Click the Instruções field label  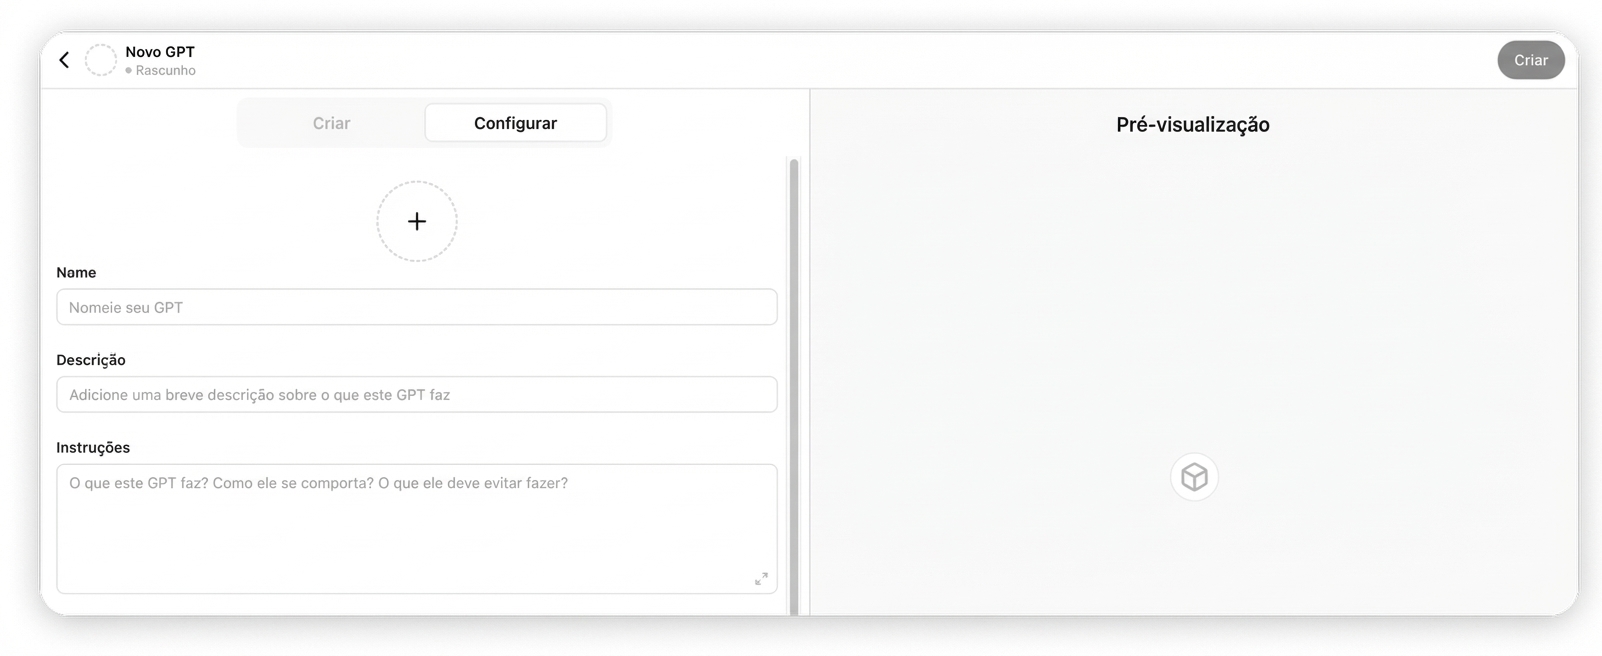(x=93, y=448)
